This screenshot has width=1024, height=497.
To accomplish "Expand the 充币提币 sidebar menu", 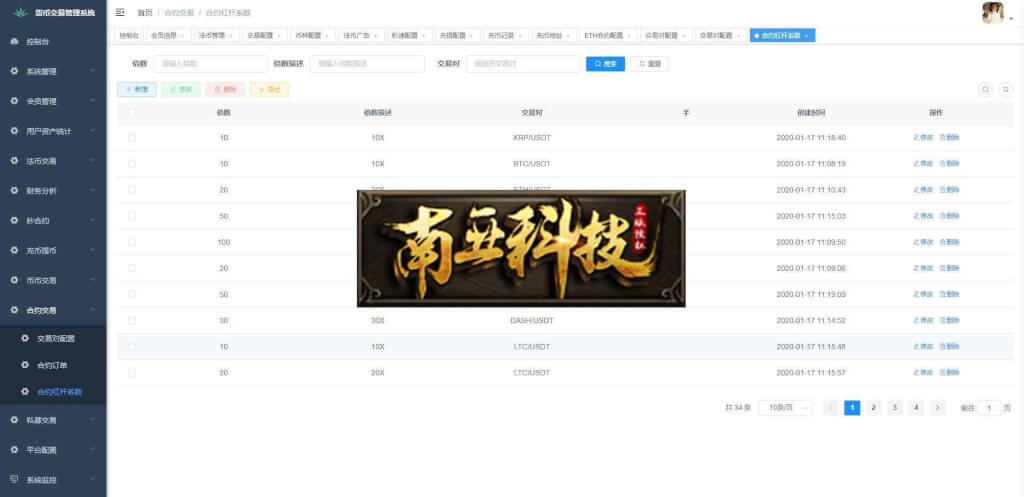I will (x=53, y=250).
